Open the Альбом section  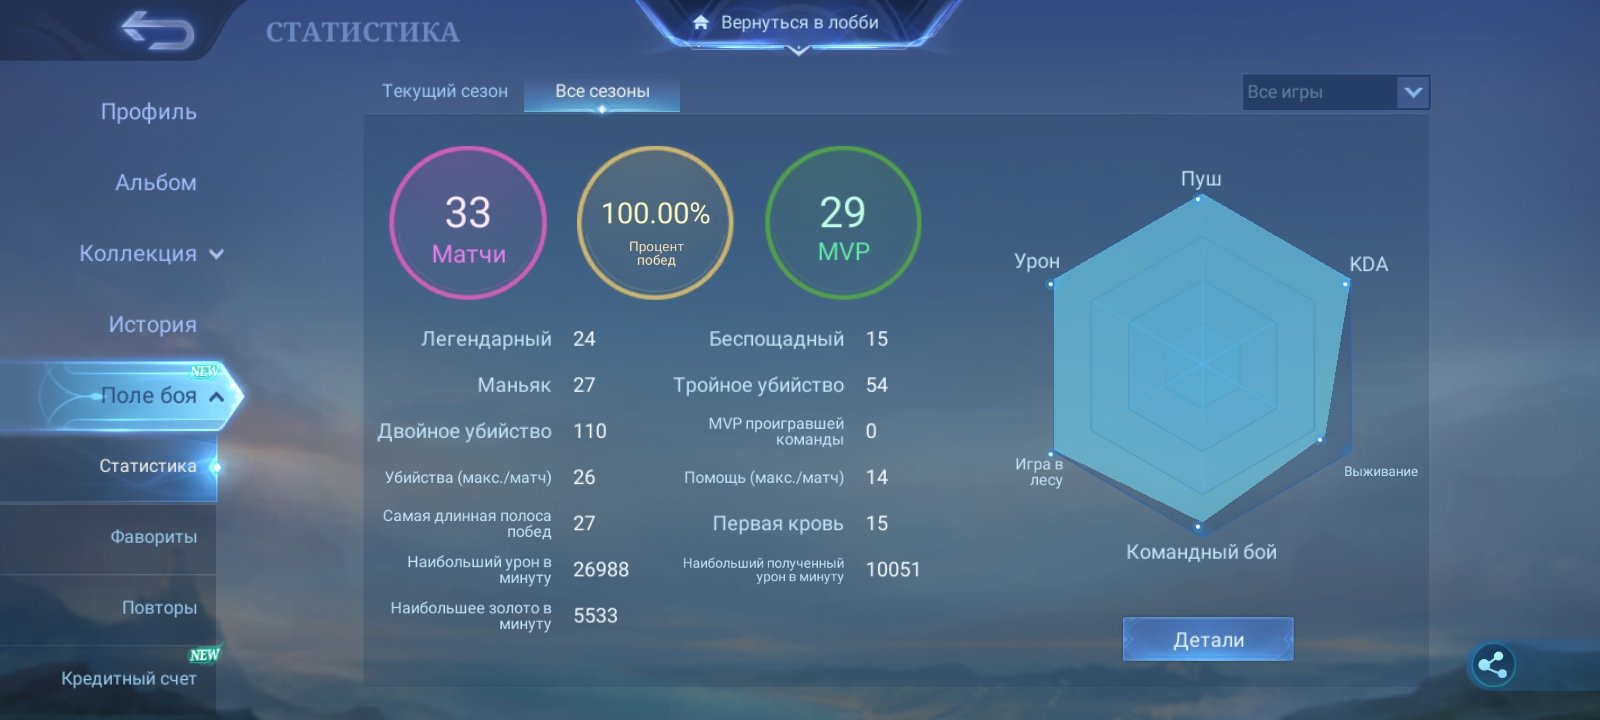155,183
